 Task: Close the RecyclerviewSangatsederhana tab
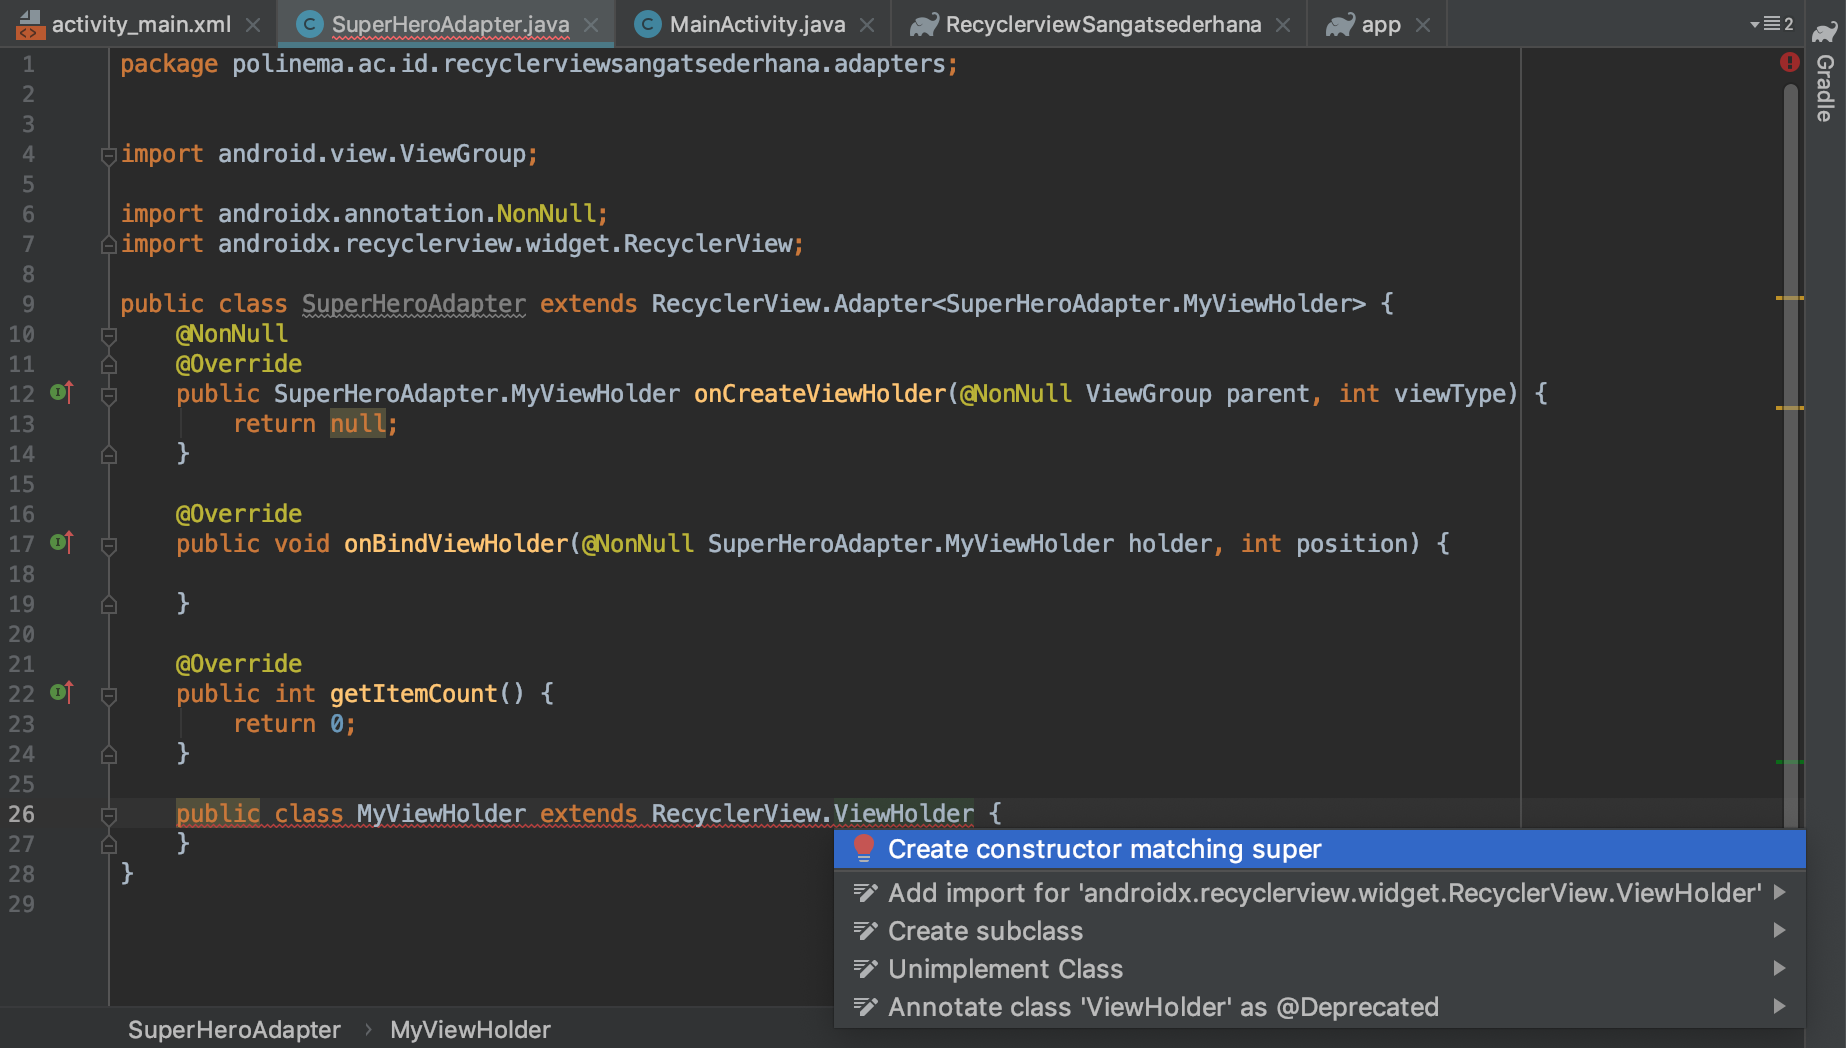click(1283, 25)
